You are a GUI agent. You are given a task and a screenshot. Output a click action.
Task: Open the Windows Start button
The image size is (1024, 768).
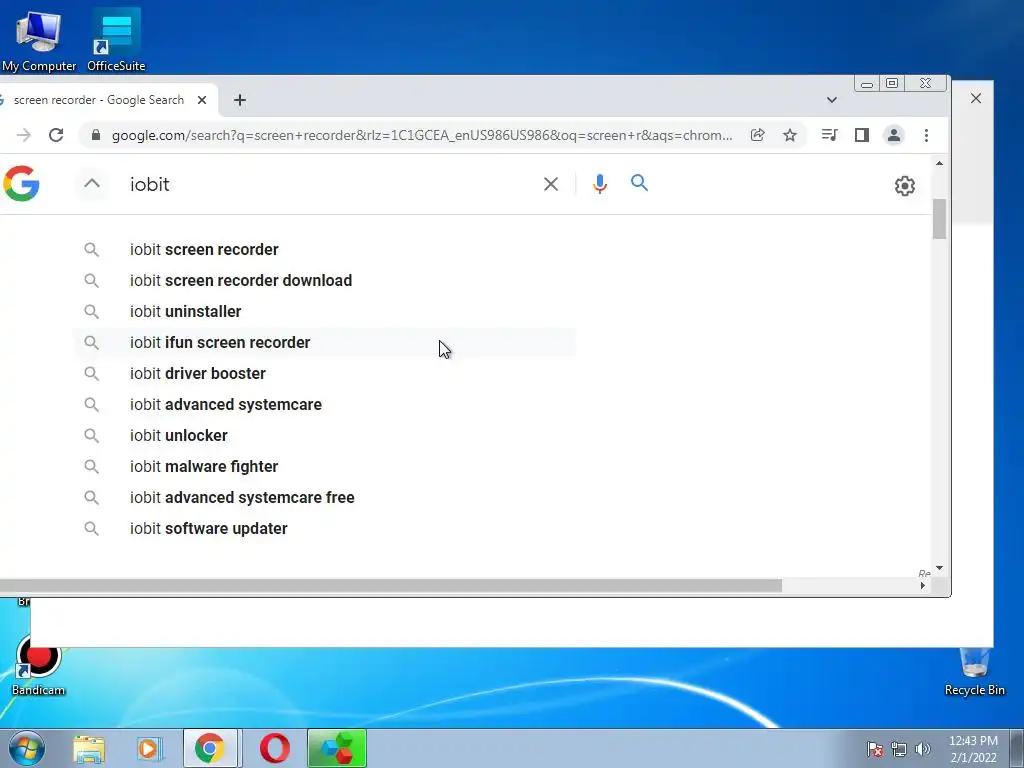pyautogui.click(x=27, y=748)
